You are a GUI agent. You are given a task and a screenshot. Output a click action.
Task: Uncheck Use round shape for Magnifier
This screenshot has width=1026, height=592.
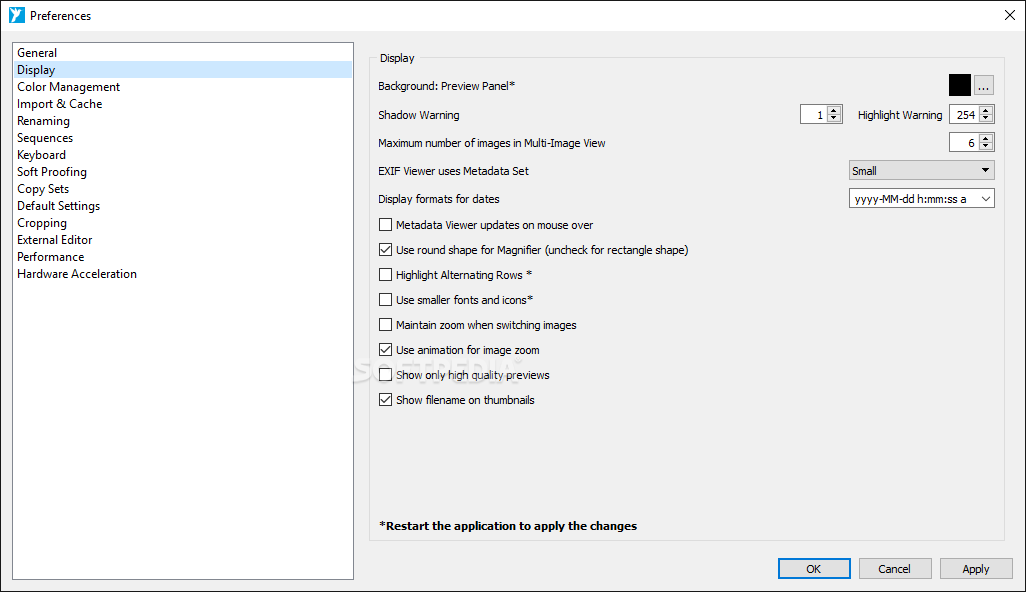click(x=385, y=249)
